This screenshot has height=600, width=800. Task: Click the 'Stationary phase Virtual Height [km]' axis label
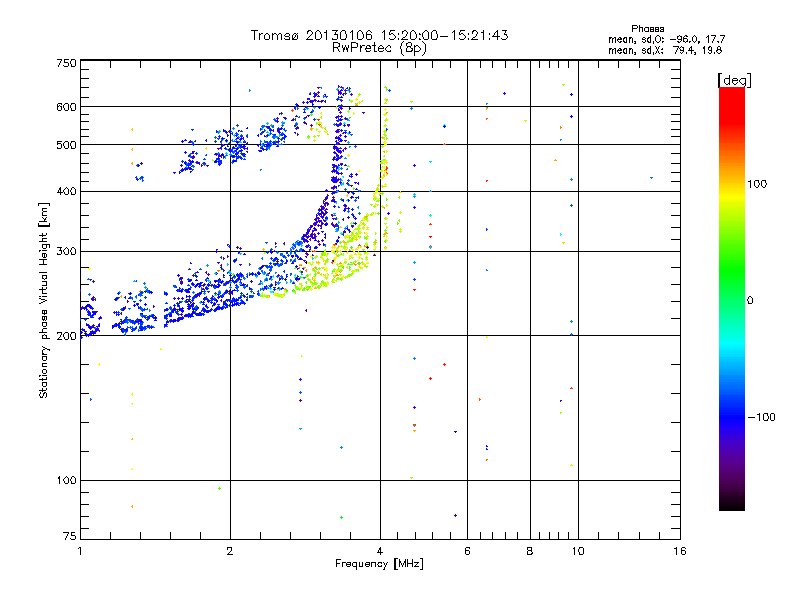coord(44,301)
